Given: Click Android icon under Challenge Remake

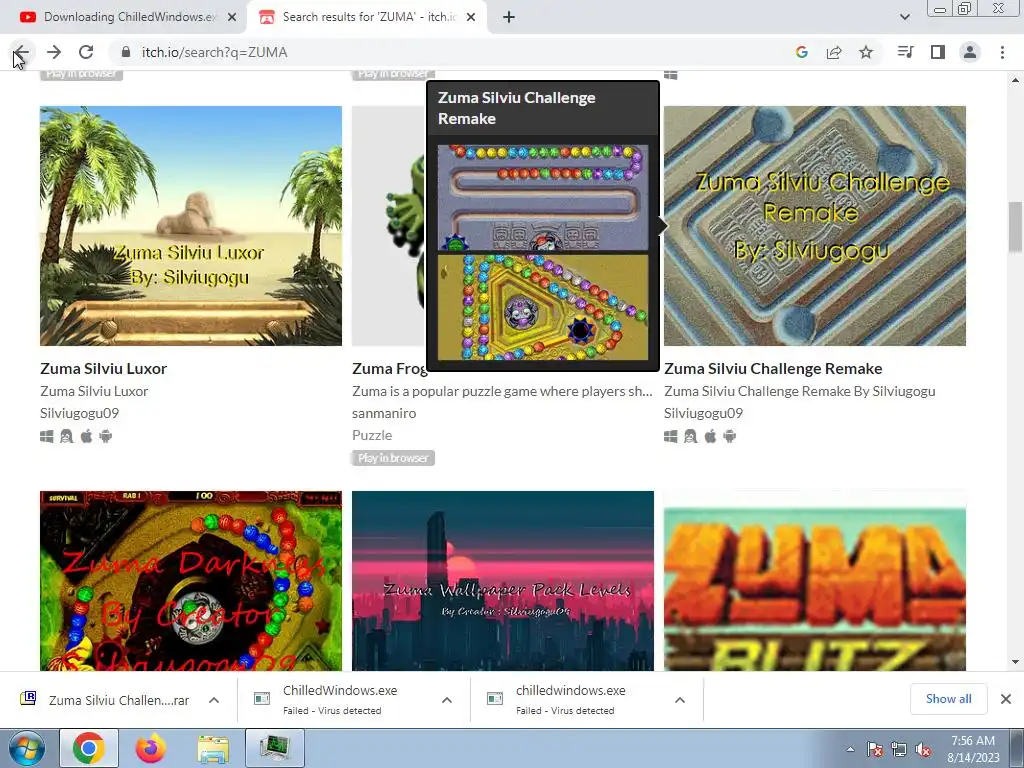Looking at the screenshot, I should (730, 436).
